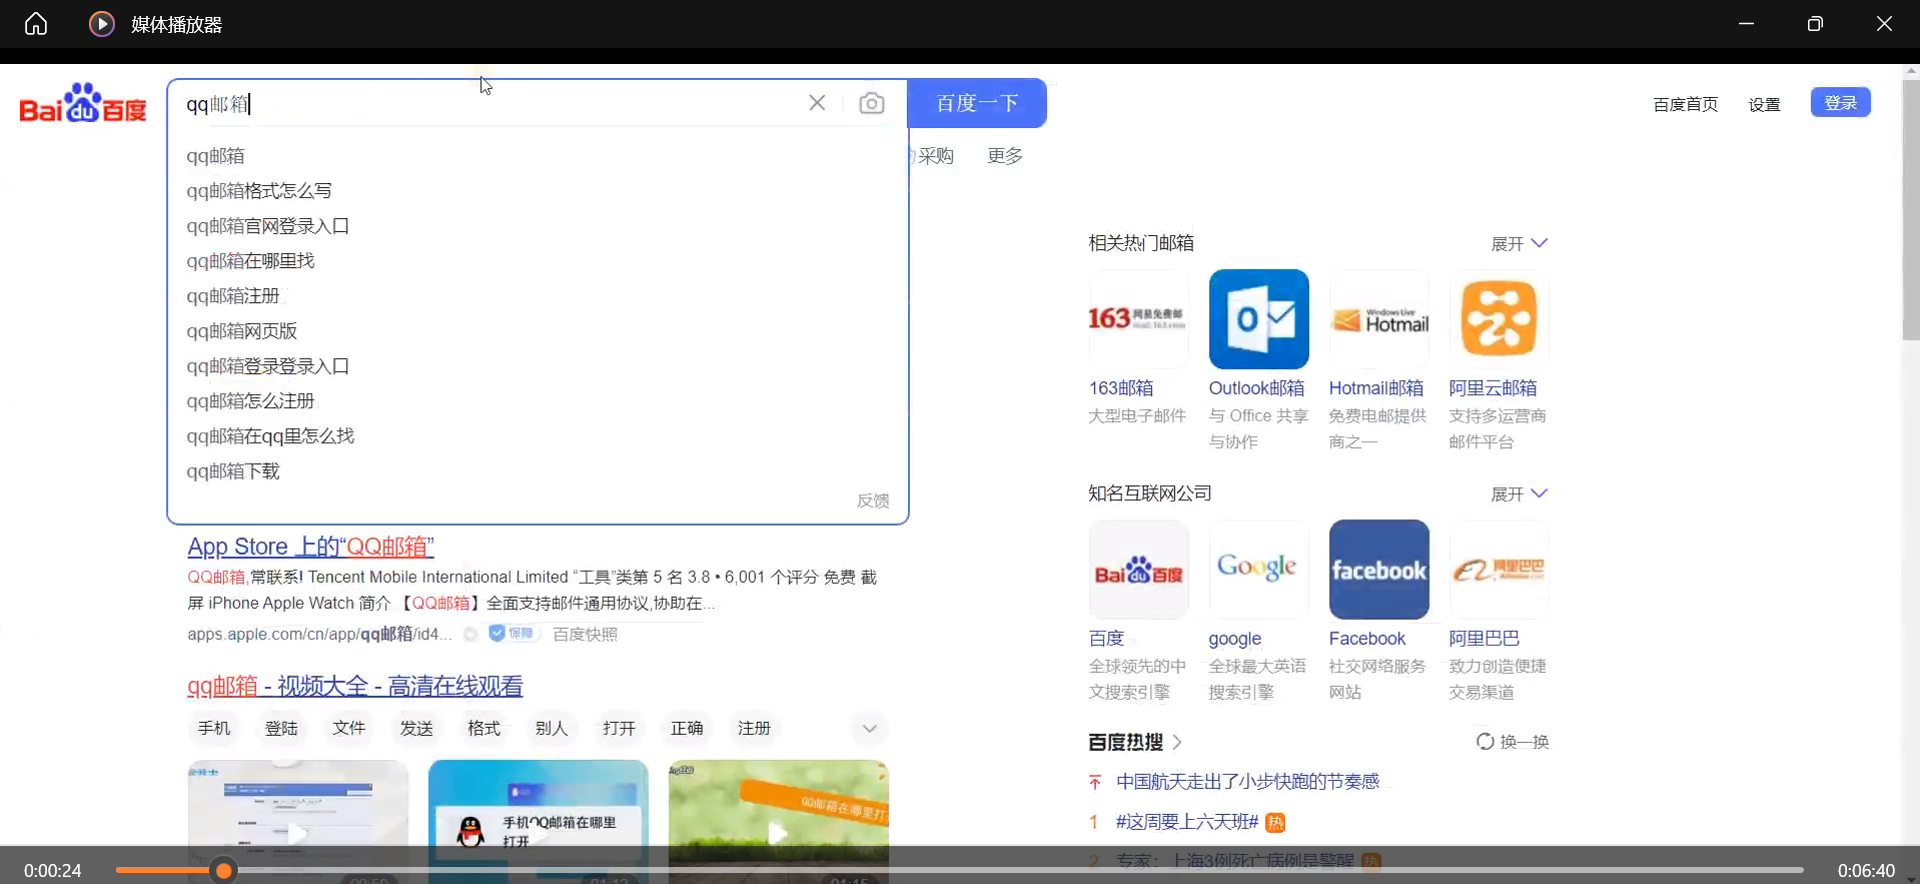Select suggestion qq邮箱登录登录入口

coord(268,366)
